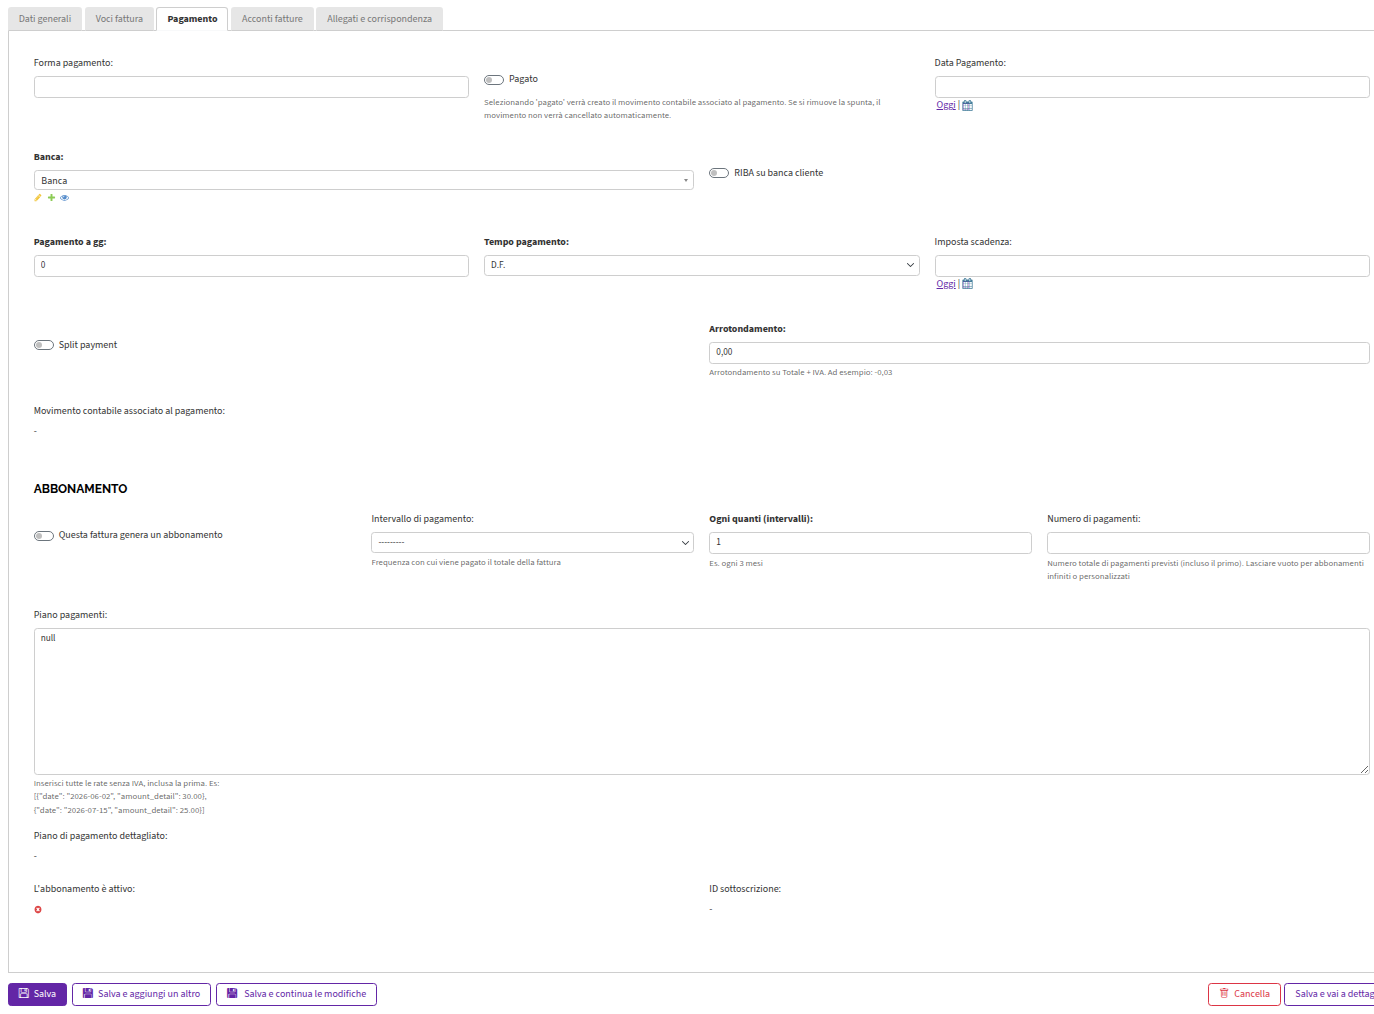Open the Tempo pagamento dropdown
Screen dimensions: 1374x1014
click(x=702, y=265)
